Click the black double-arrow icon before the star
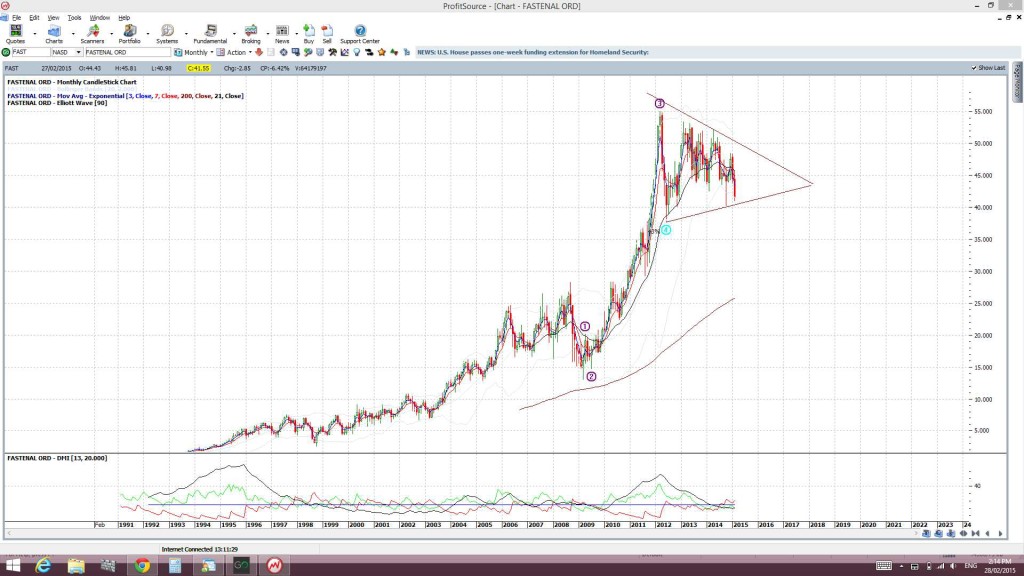The height and width of the screenshot is (576, 1024). (x=369, y=52)
